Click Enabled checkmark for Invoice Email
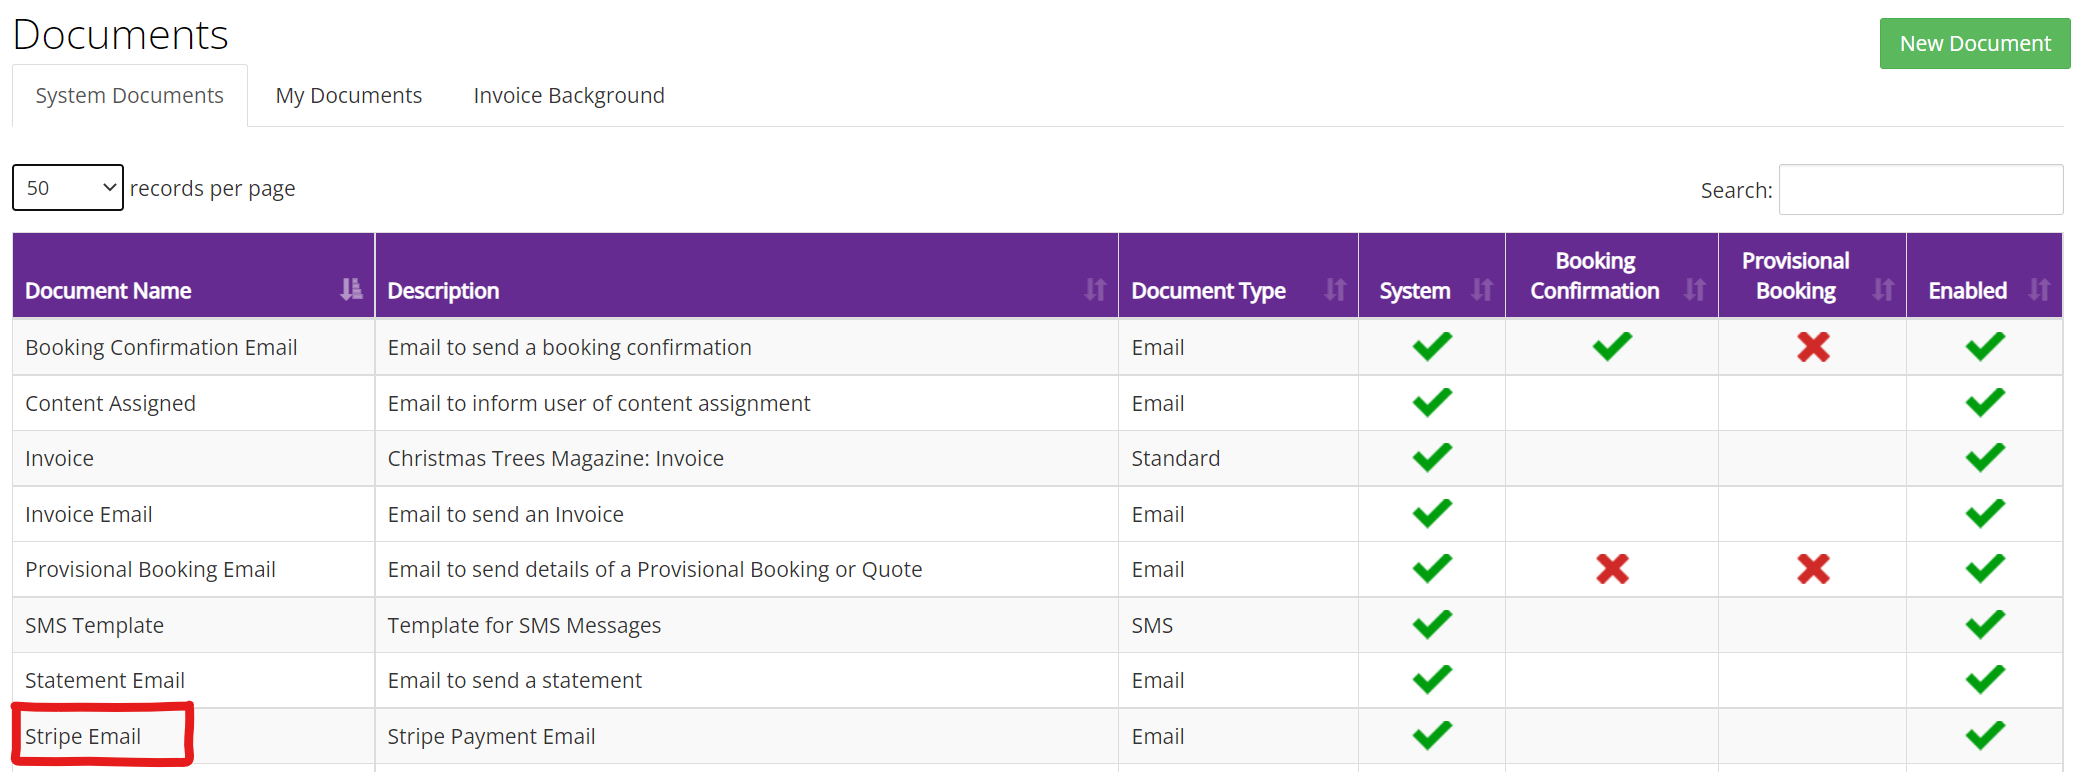 point(1985,514)
